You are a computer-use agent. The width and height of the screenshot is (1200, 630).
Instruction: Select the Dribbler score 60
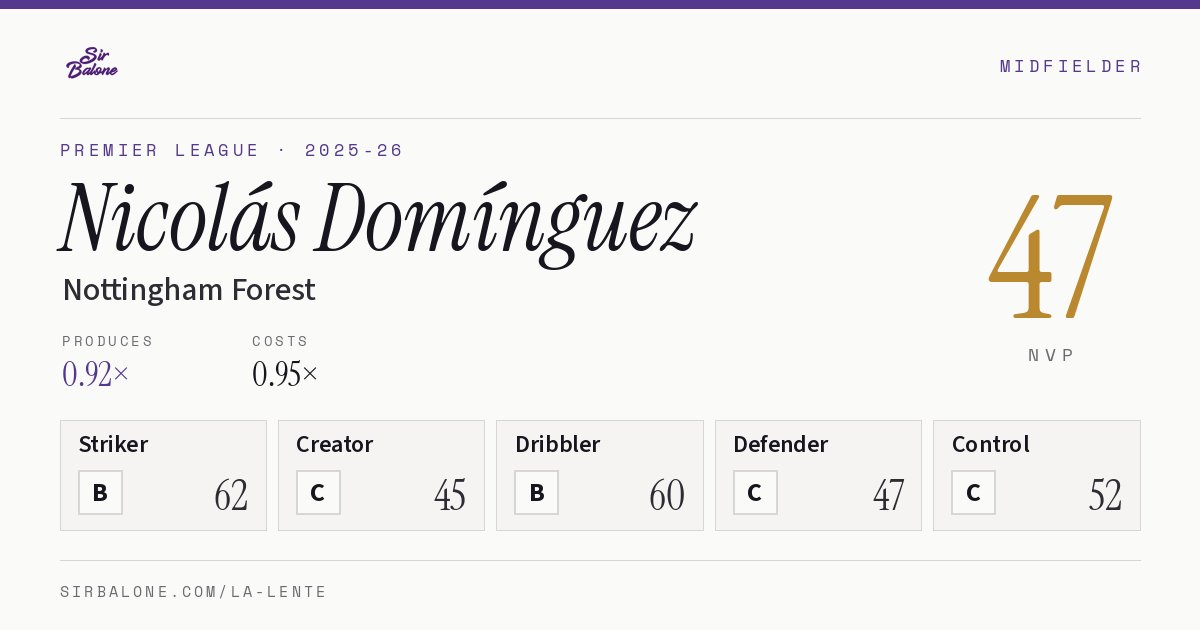click(667, 495)
